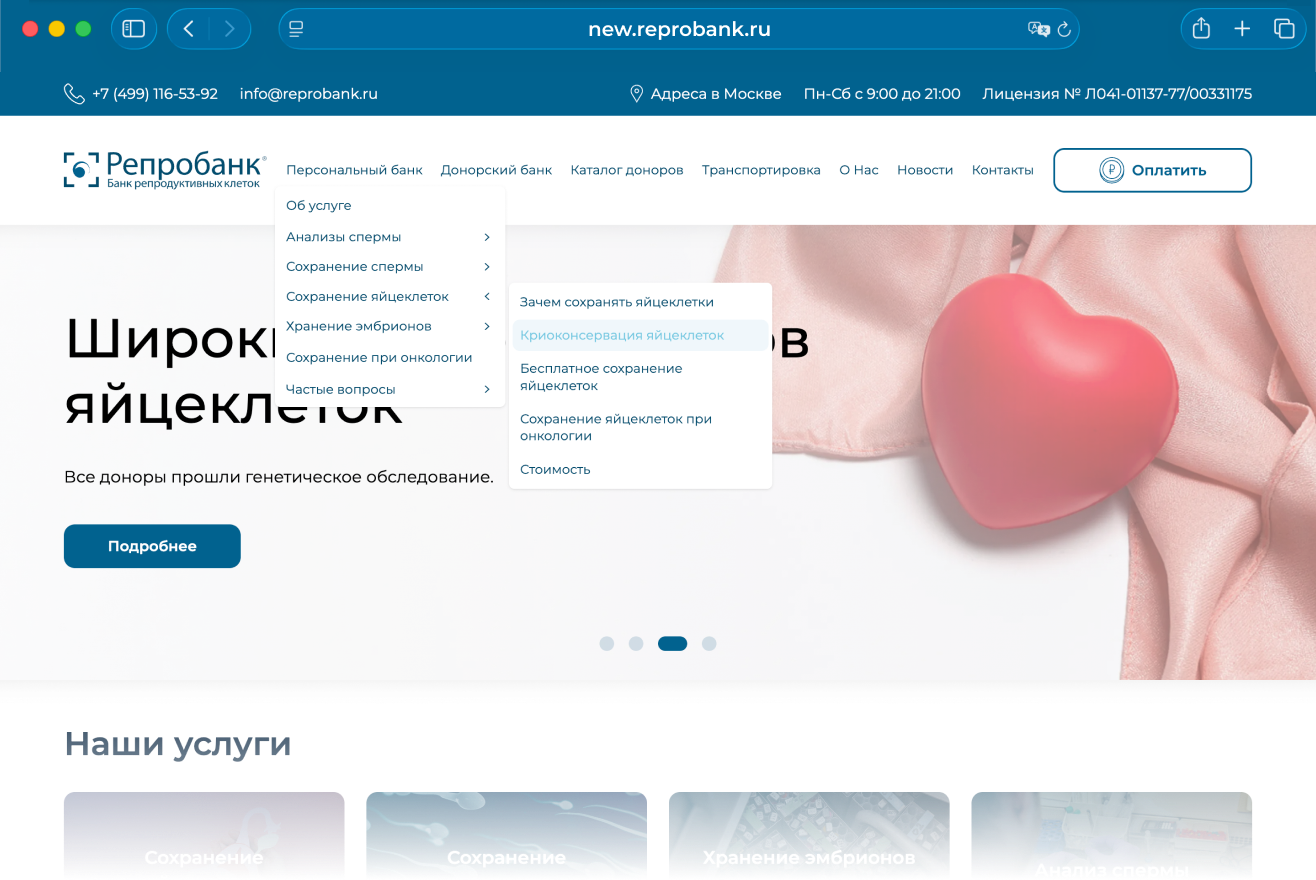The height and width of the screenshot is (880, 1316).
Task: Click the Пн-Сб с 9:00 до 21:00 hours text
Action: pos(882,94)
